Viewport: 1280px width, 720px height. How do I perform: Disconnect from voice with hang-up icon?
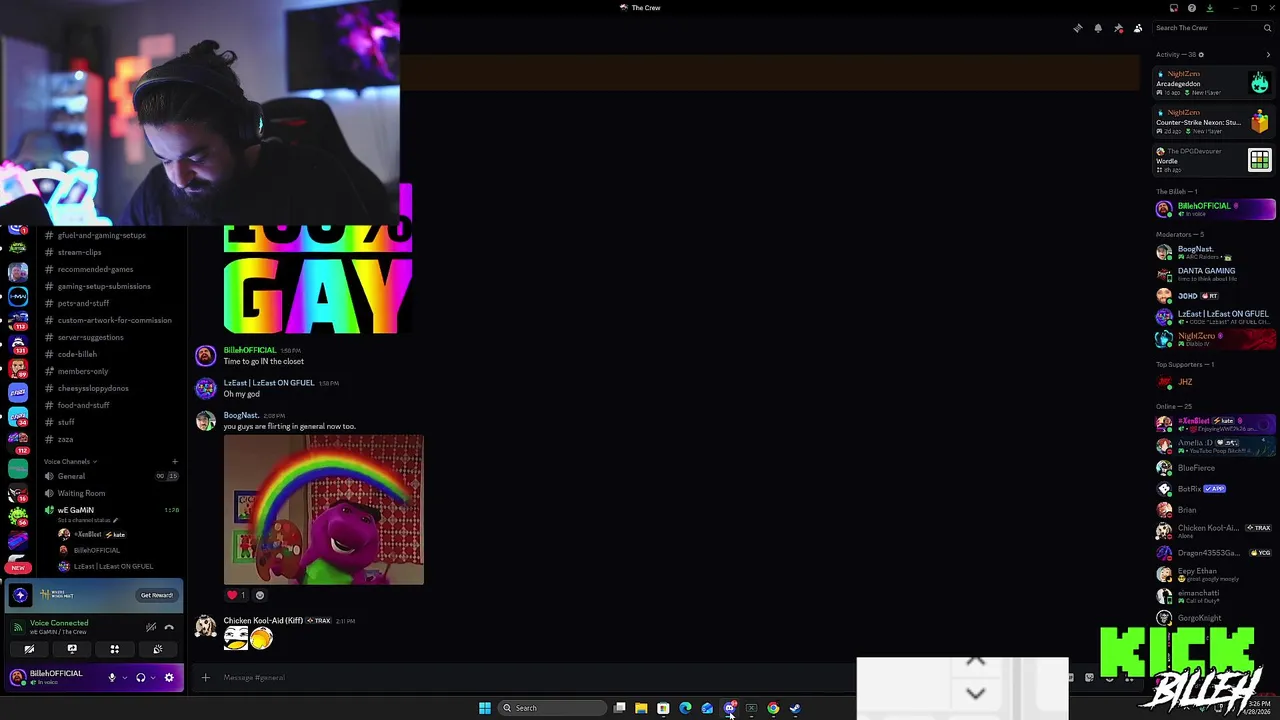(x=169, y=627)
